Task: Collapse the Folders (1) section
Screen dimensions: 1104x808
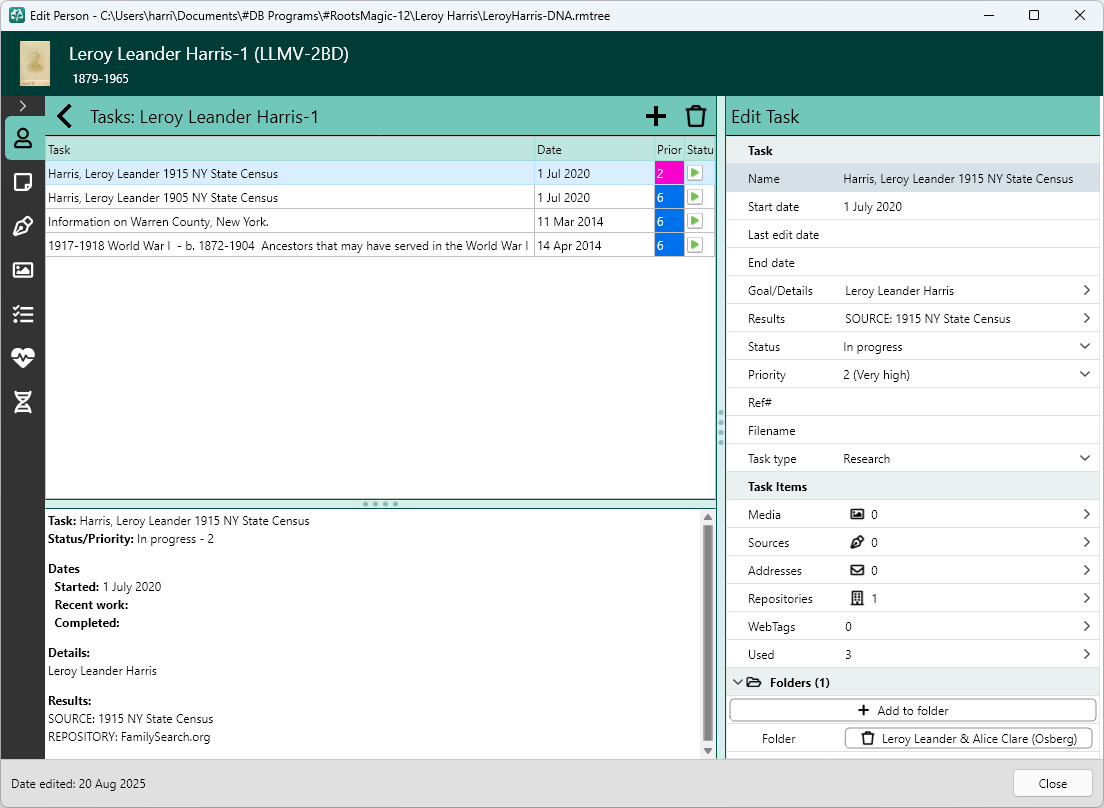Action: 737,682
